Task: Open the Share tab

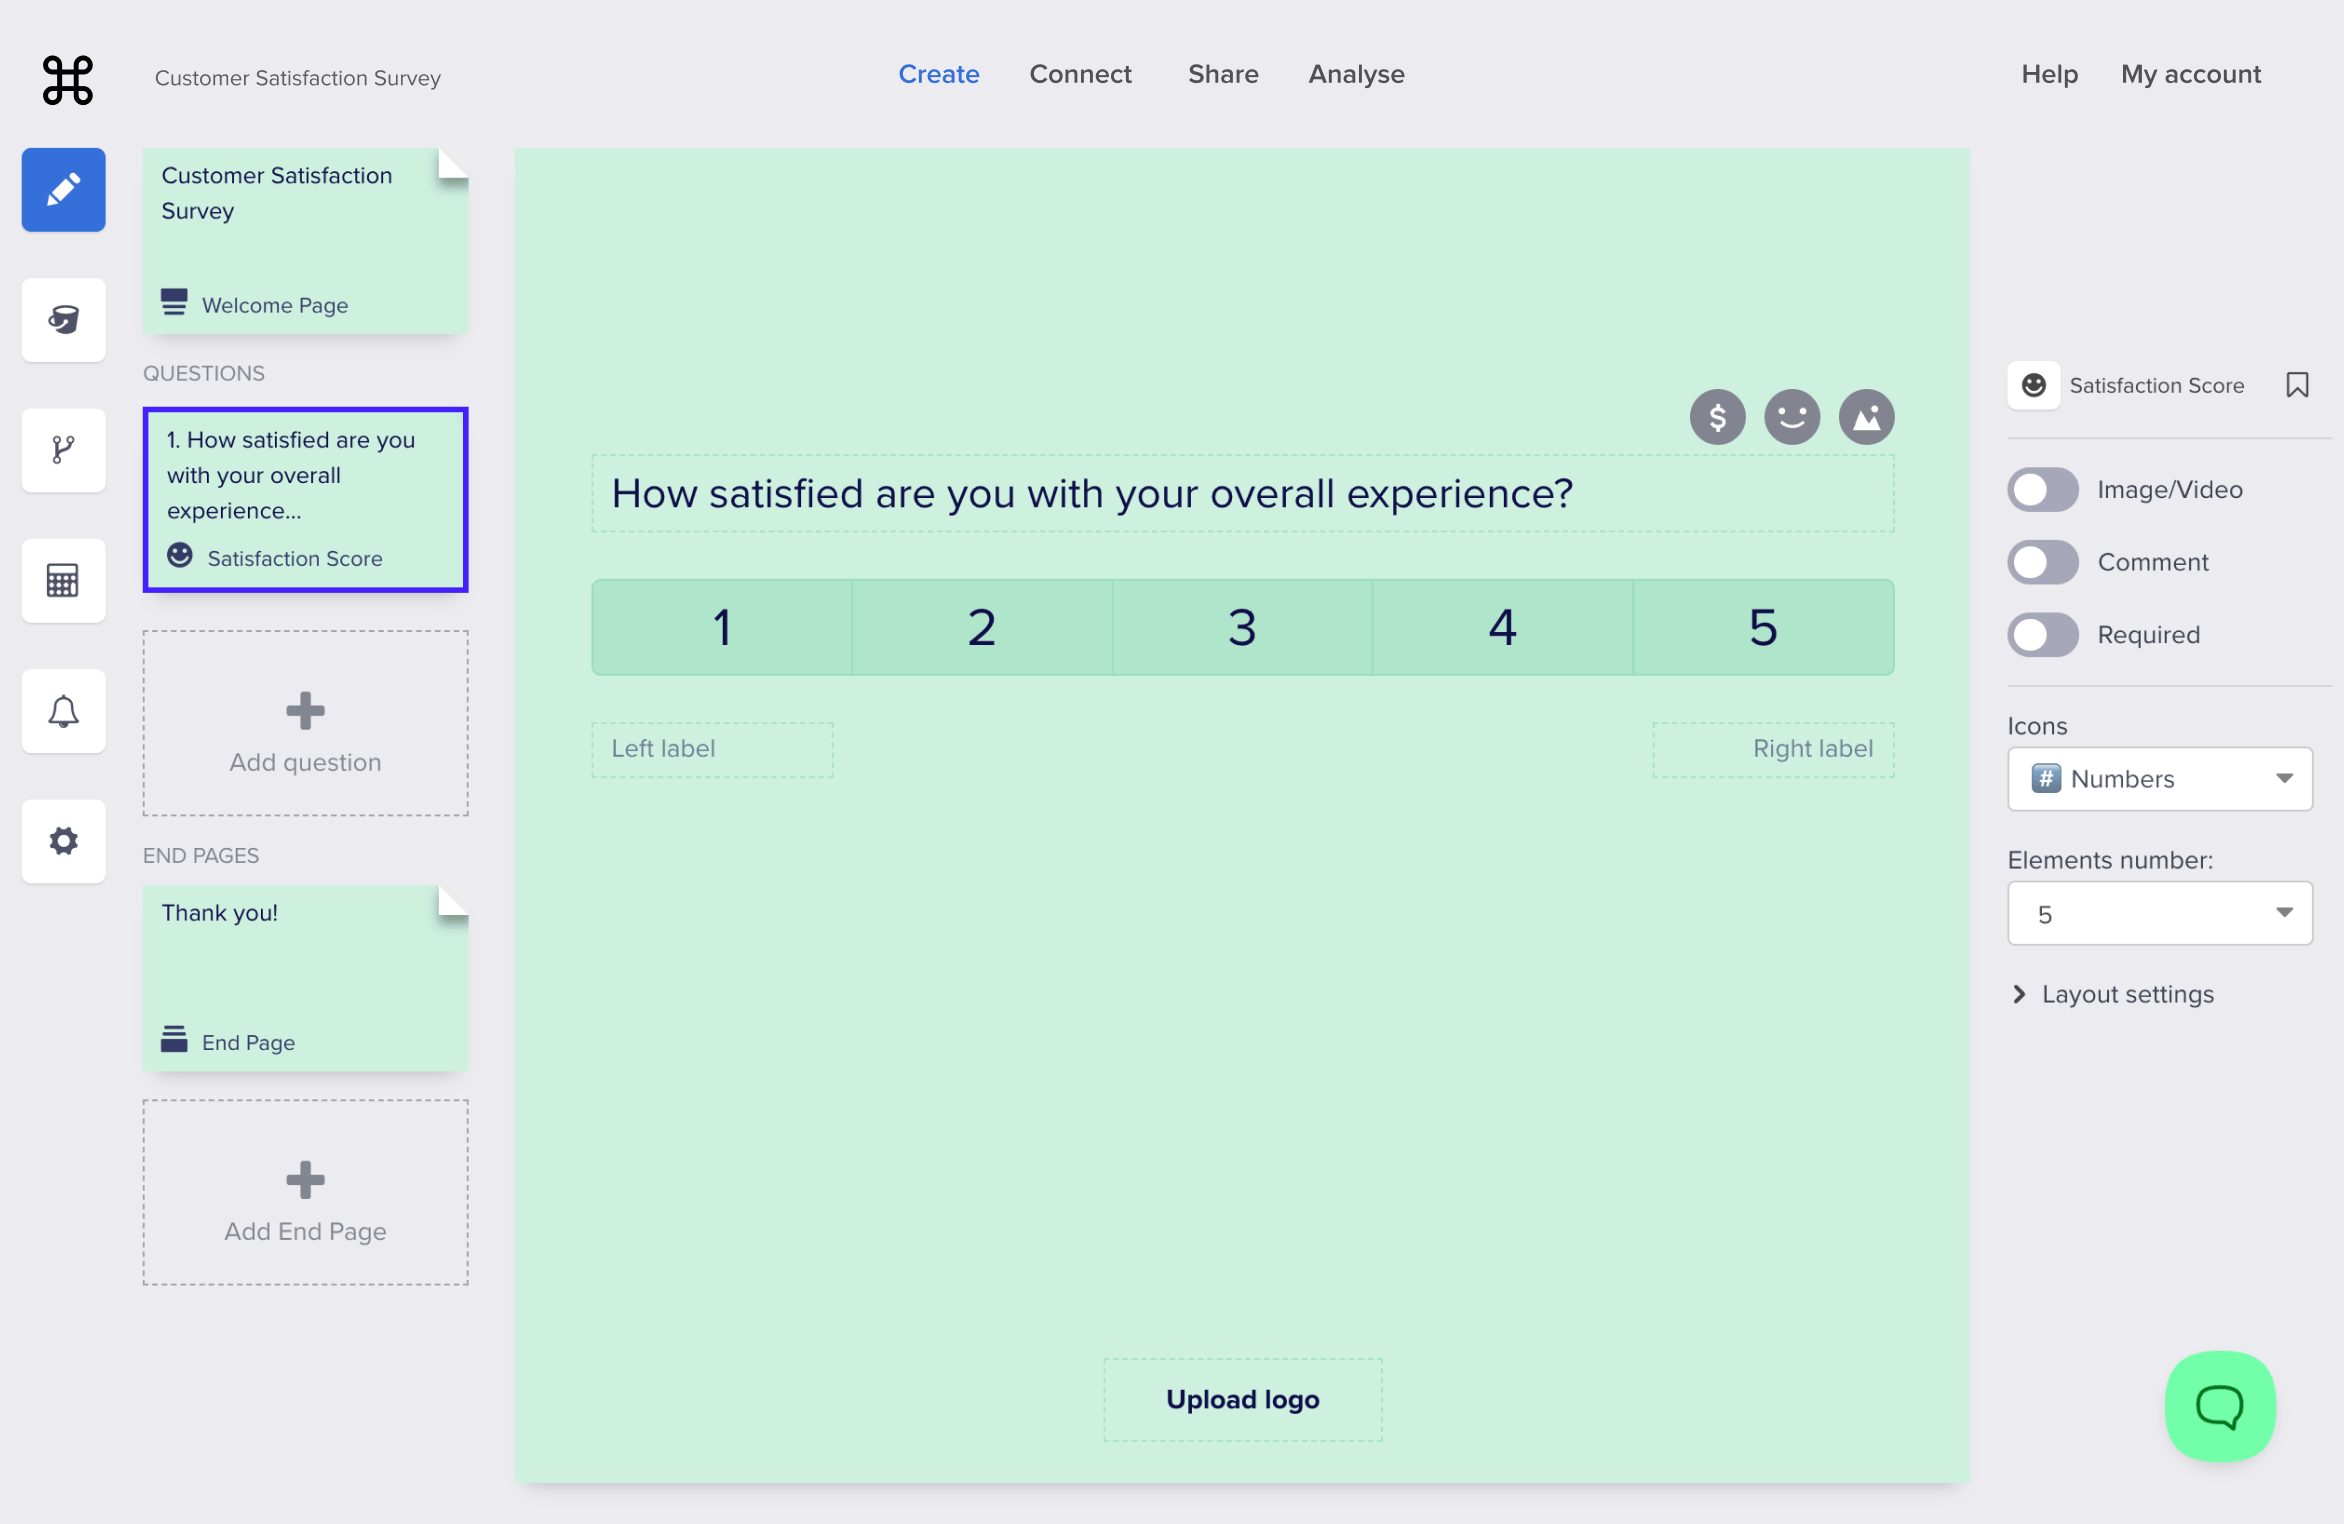Action: [1222, 74]
